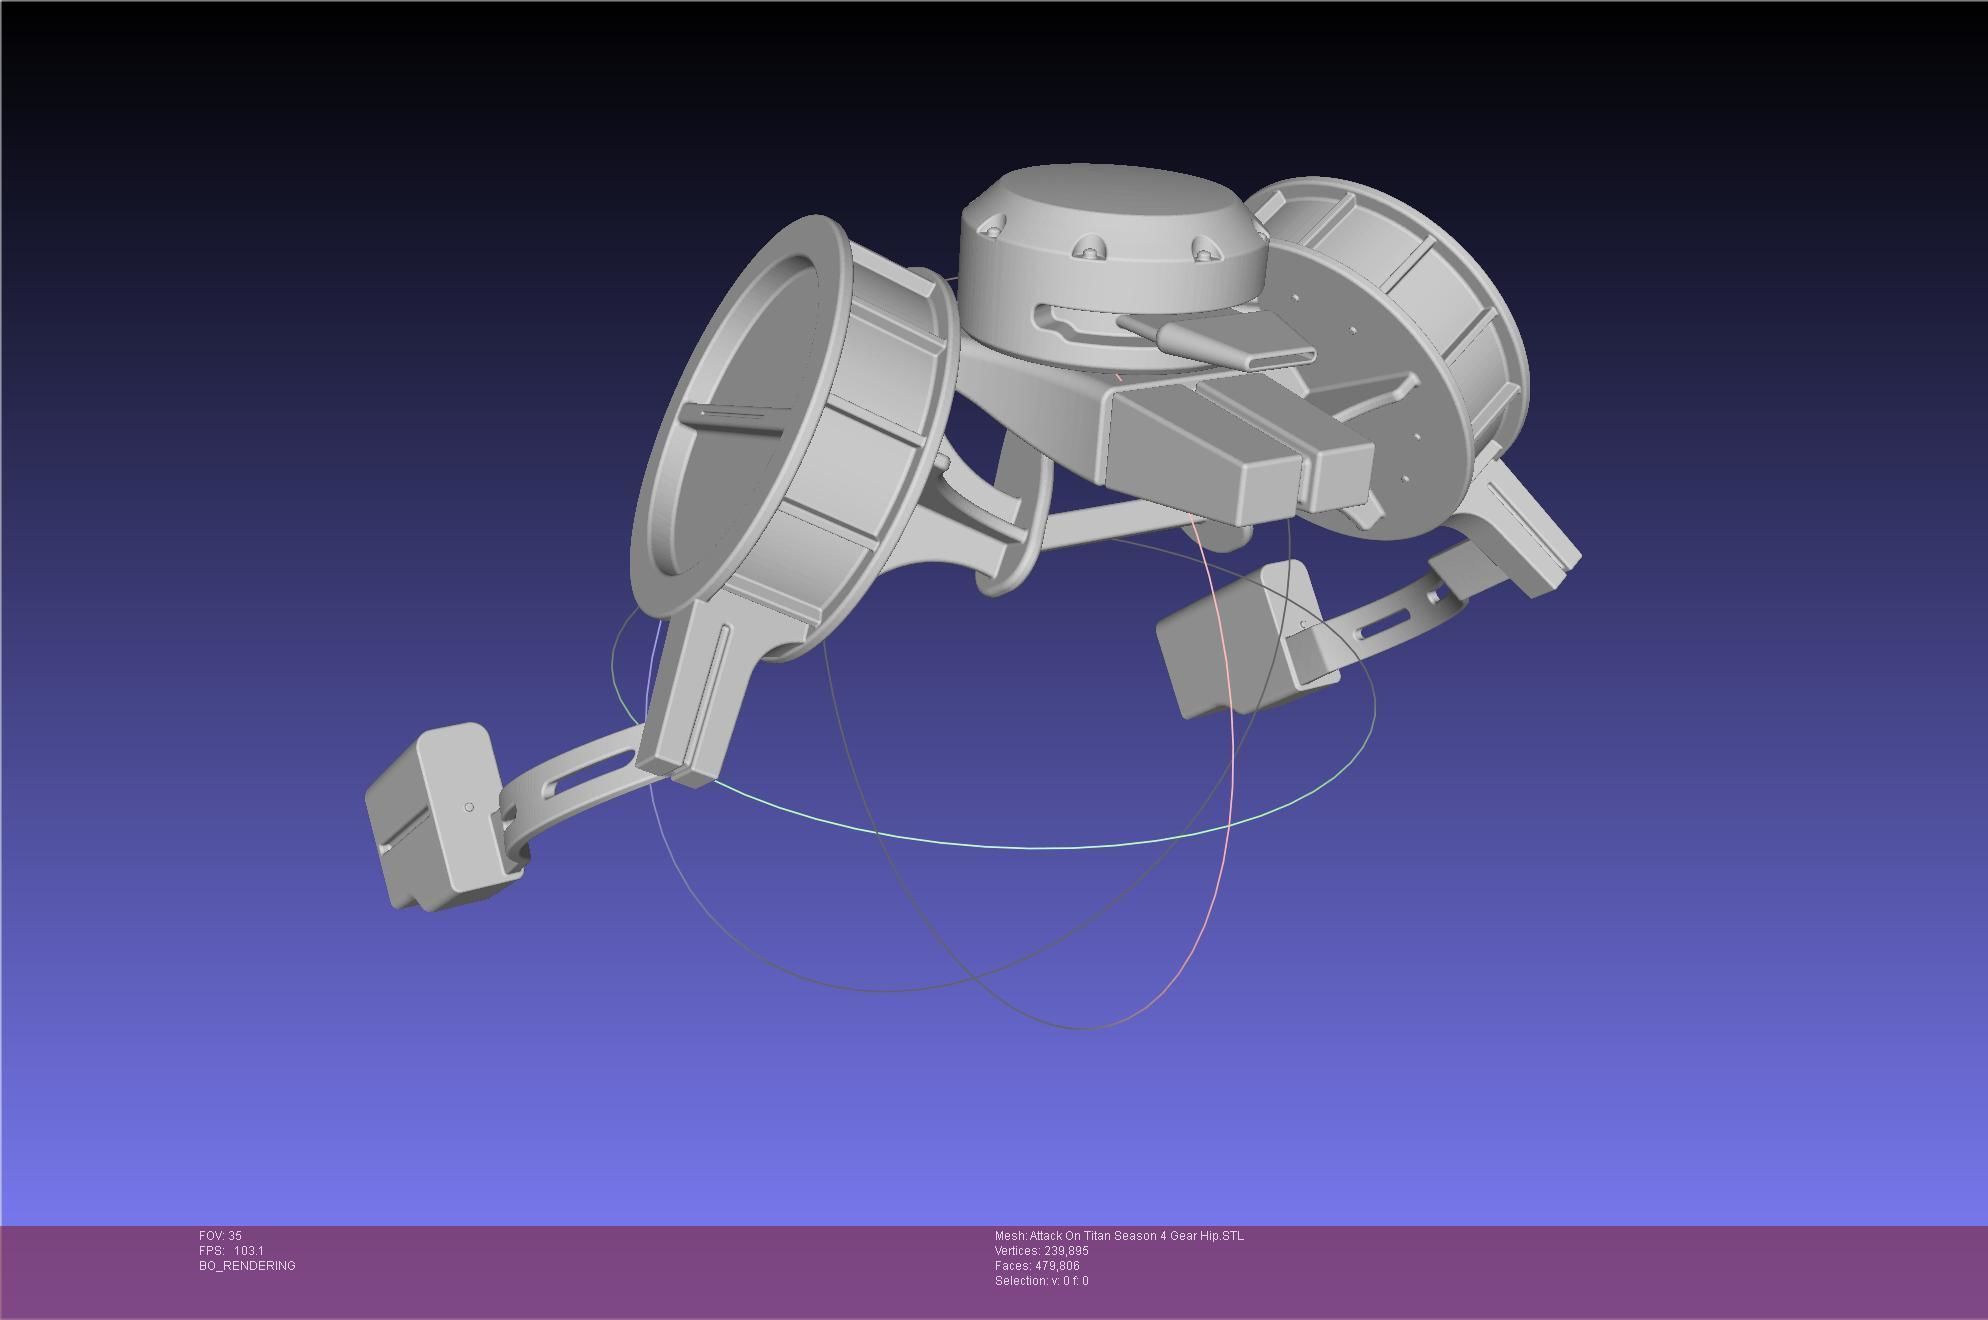Click the 'BO_RENDERING' status label
The width and height of the screenshot is (1988, 1320).
tap(247, 1266)
